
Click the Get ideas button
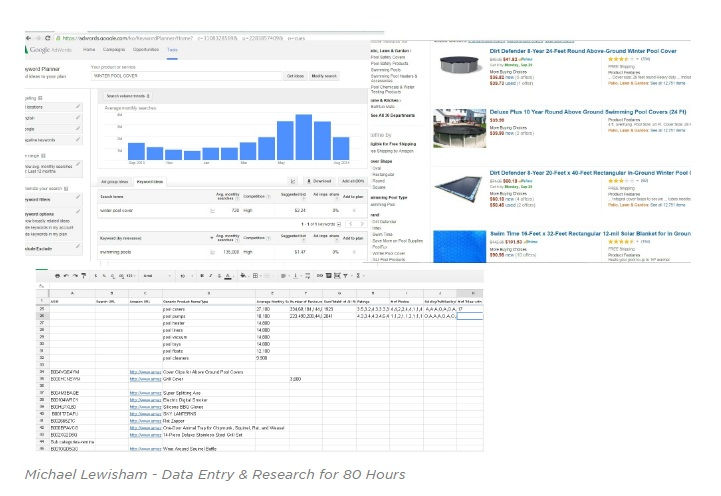coord(295,76)
